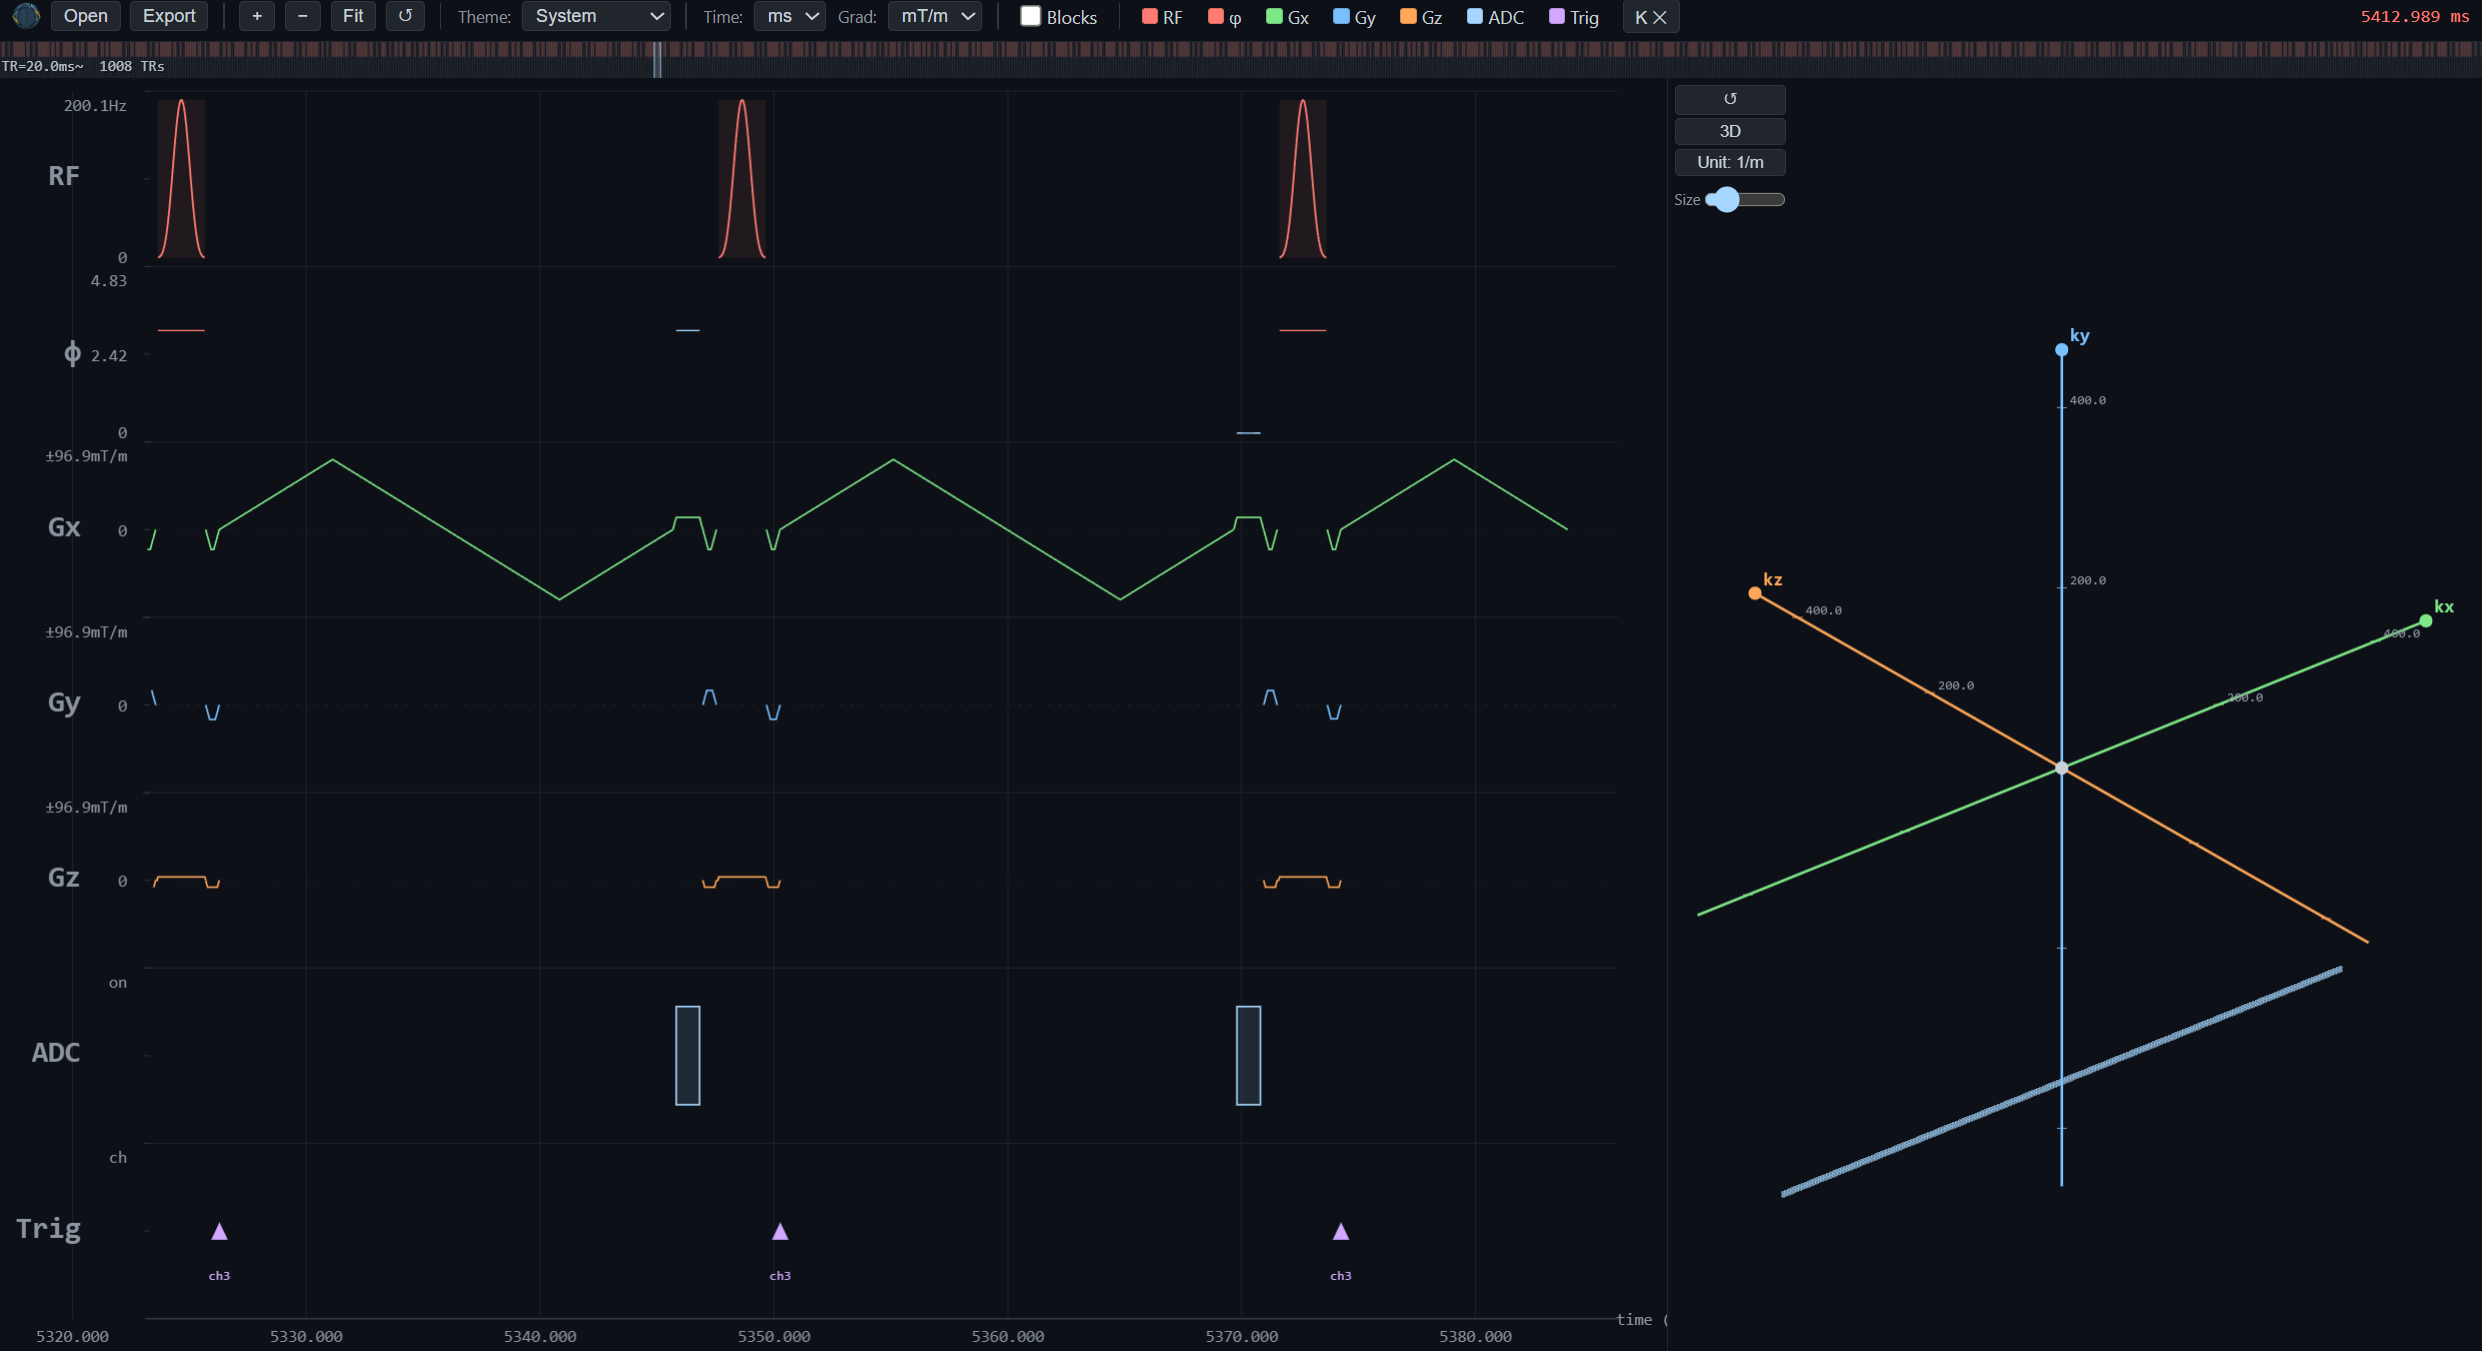2482x1351 pixels.
Task: Click second Trig ch3 marker triangle
Action: 780,1231
